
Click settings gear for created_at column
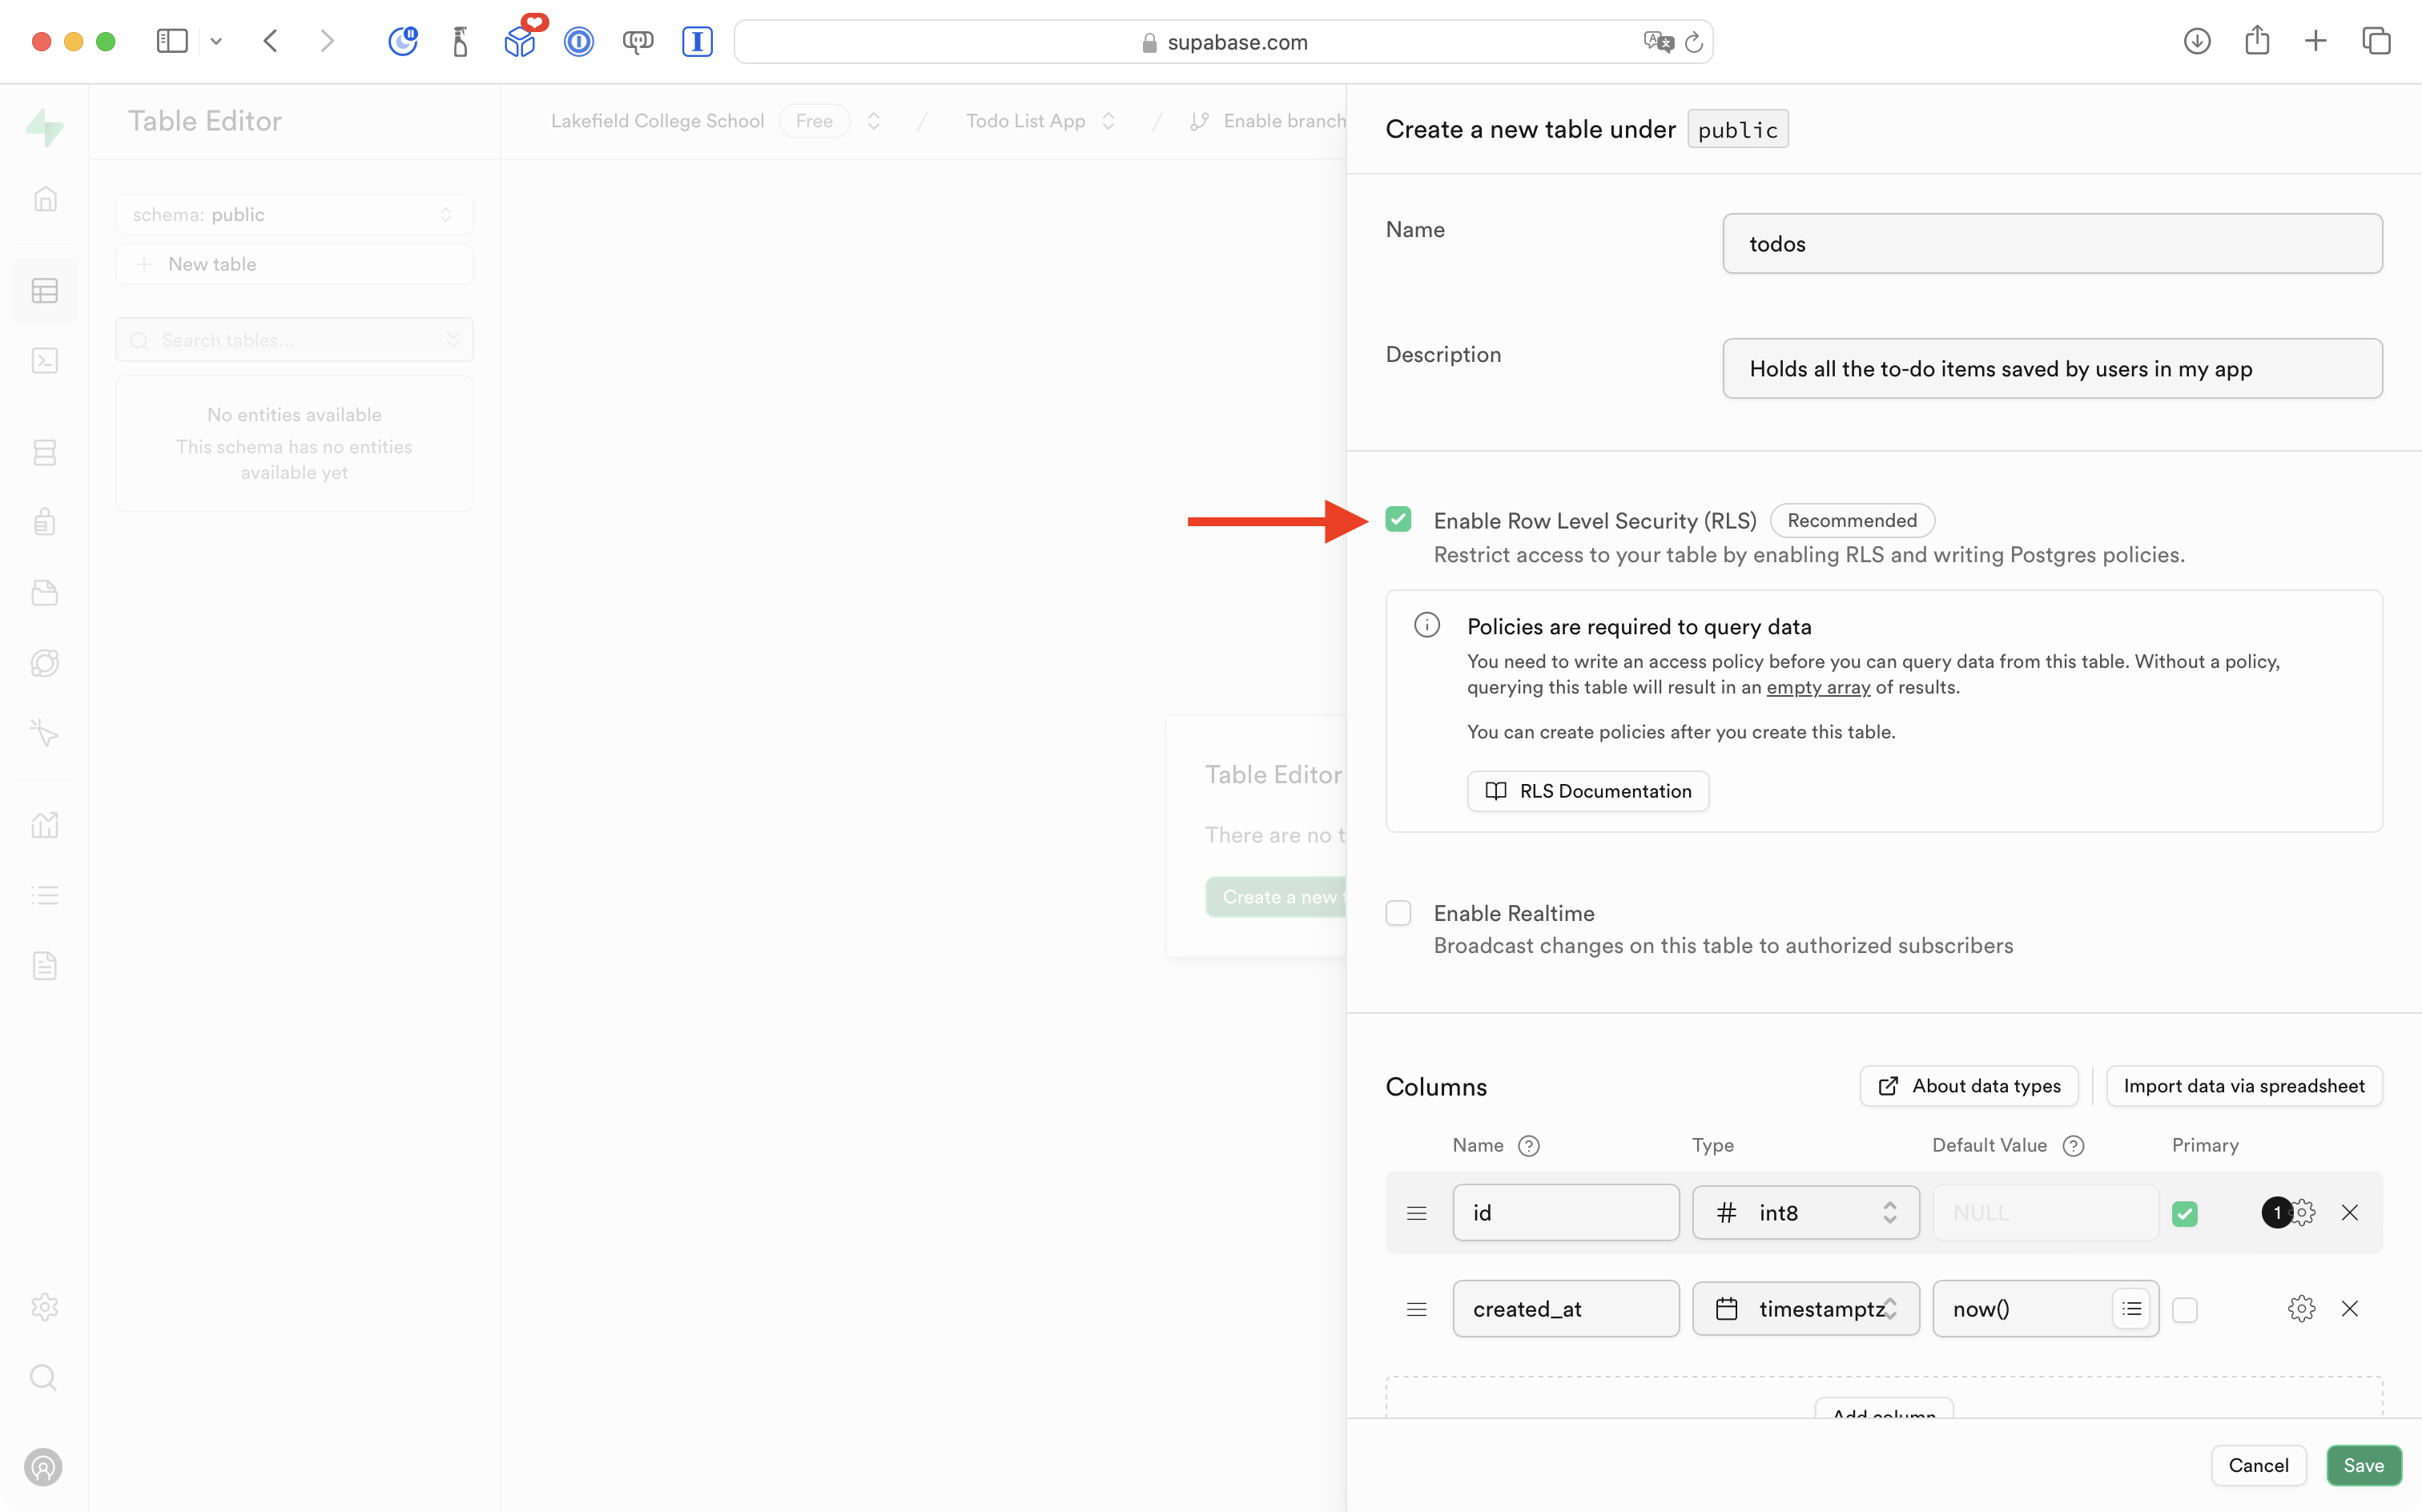coord(2300,1308)
